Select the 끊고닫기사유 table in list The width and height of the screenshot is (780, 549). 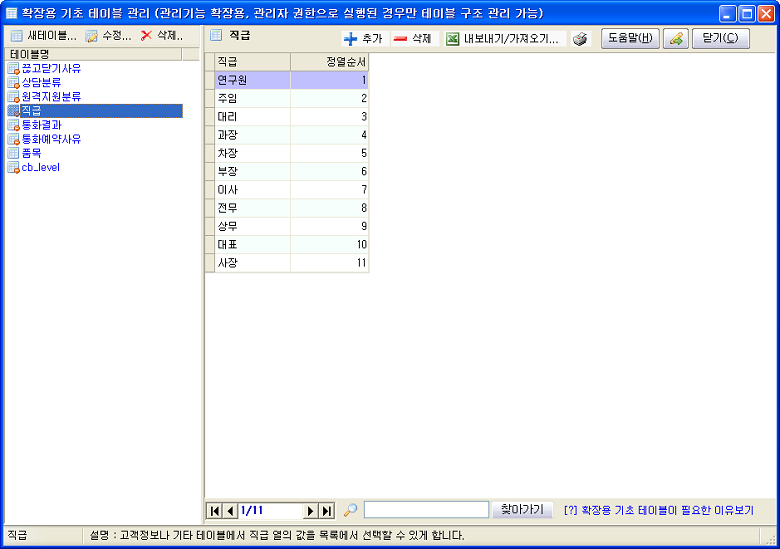[x=51, y=68]
